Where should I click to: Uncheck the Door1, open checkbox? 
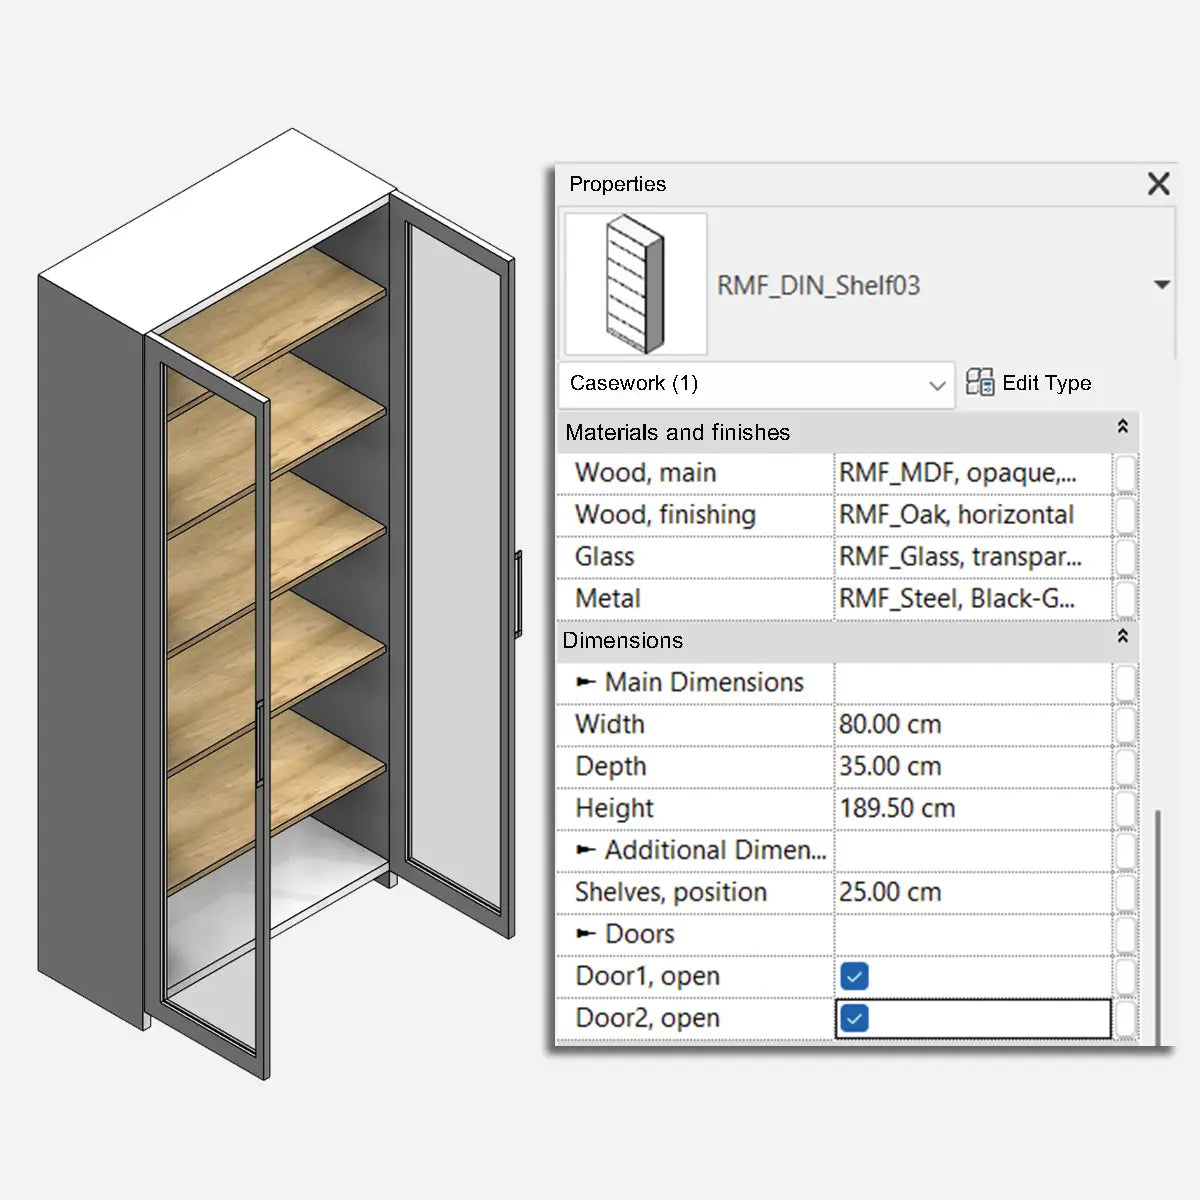pos(855,976)
